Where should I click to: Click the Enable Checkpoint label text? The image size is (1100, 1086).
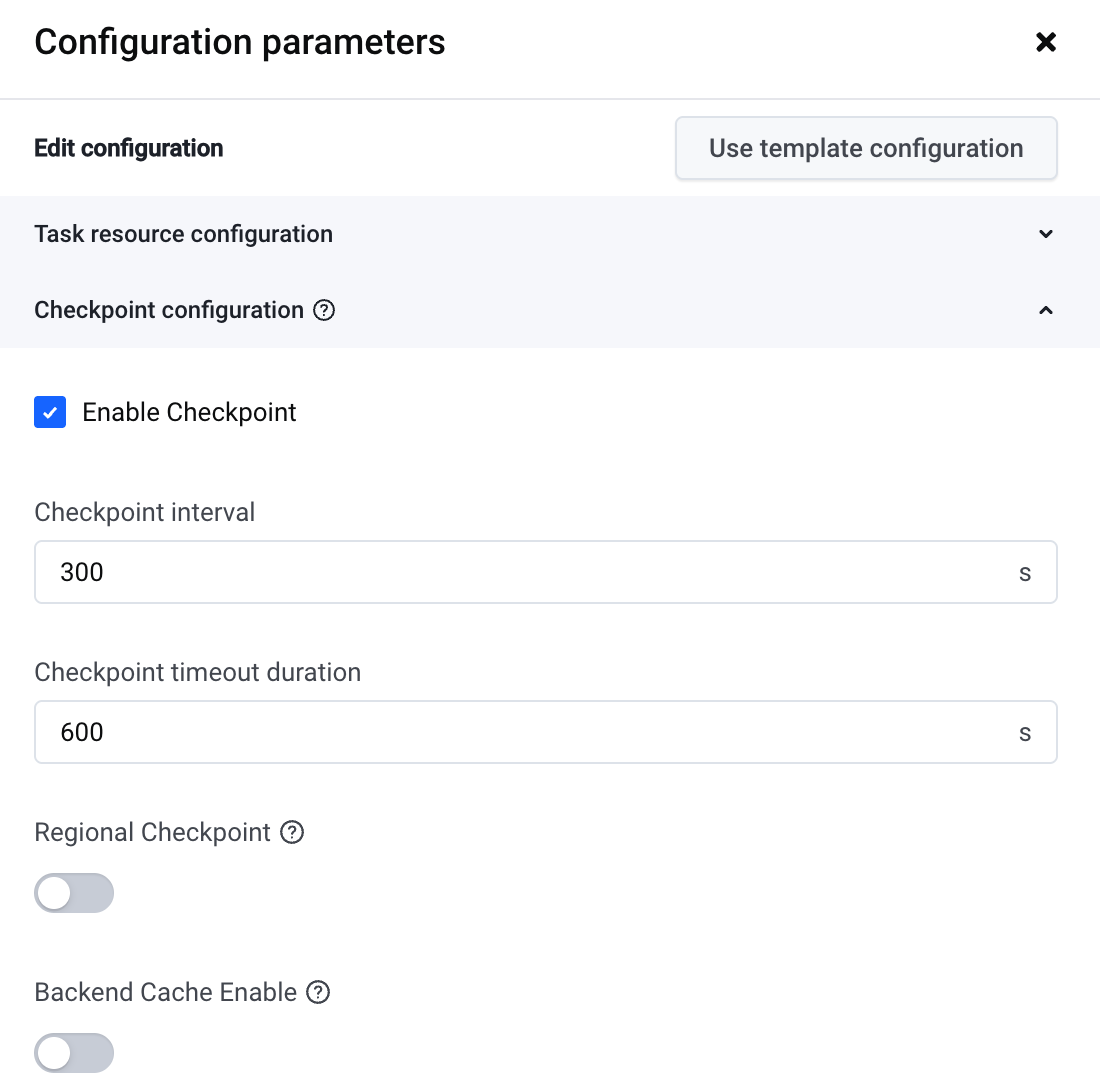189,412
